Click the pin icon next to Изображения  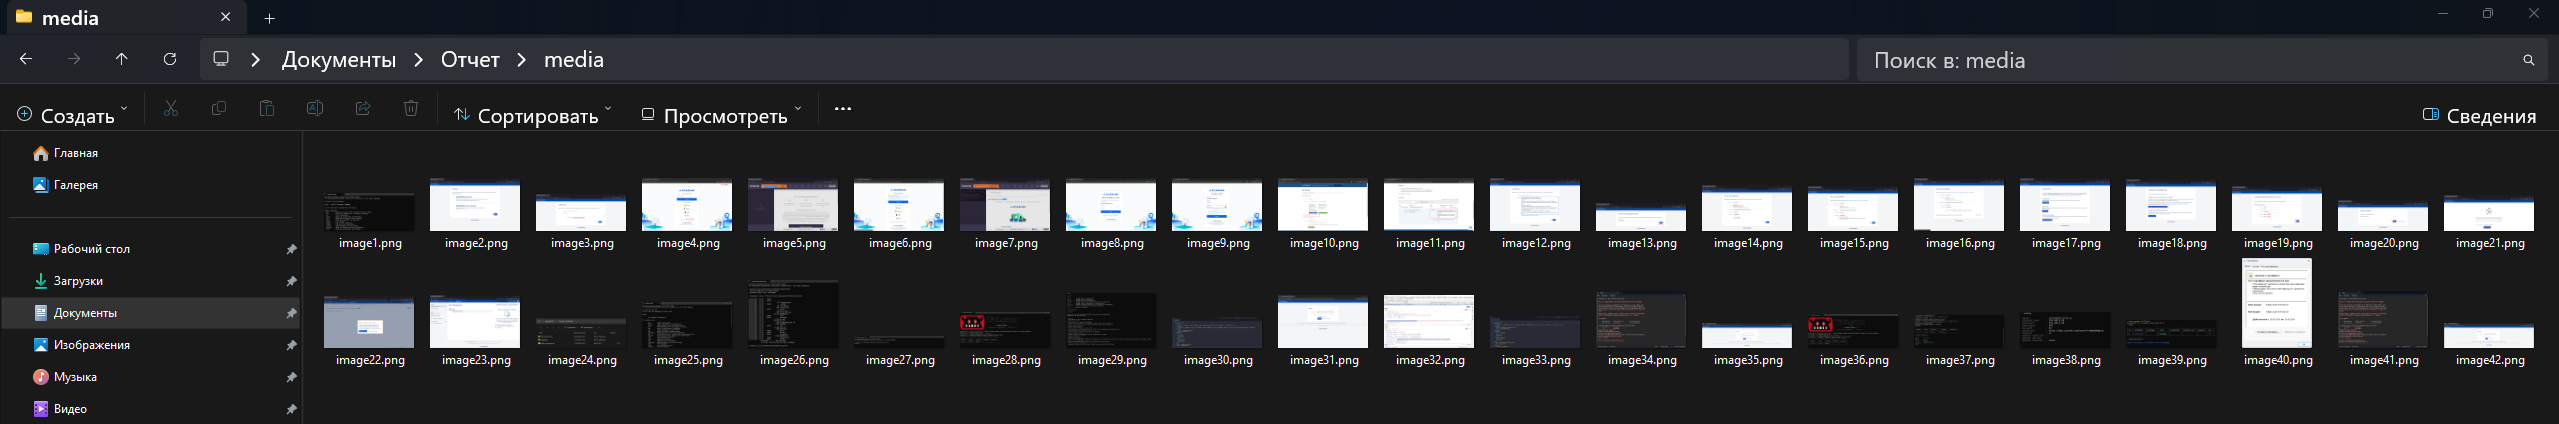291,345
